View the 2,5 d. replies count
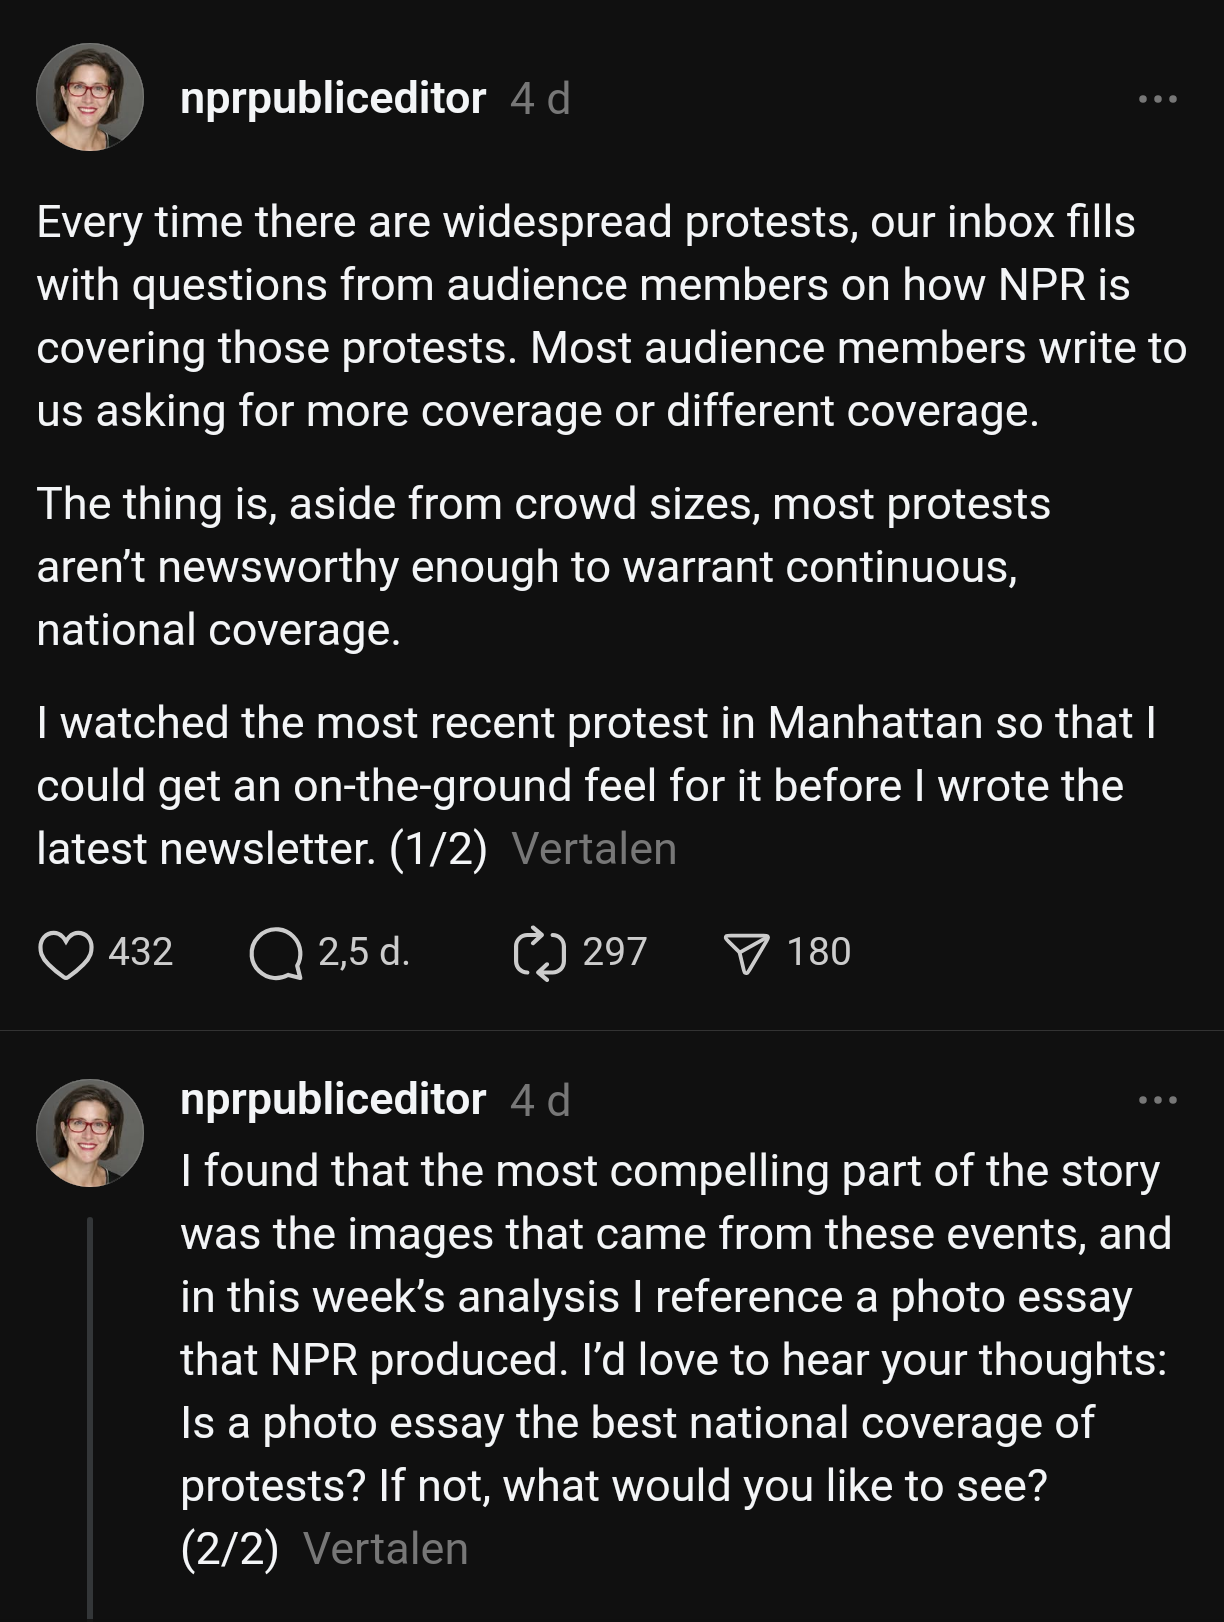 [364, 952]
